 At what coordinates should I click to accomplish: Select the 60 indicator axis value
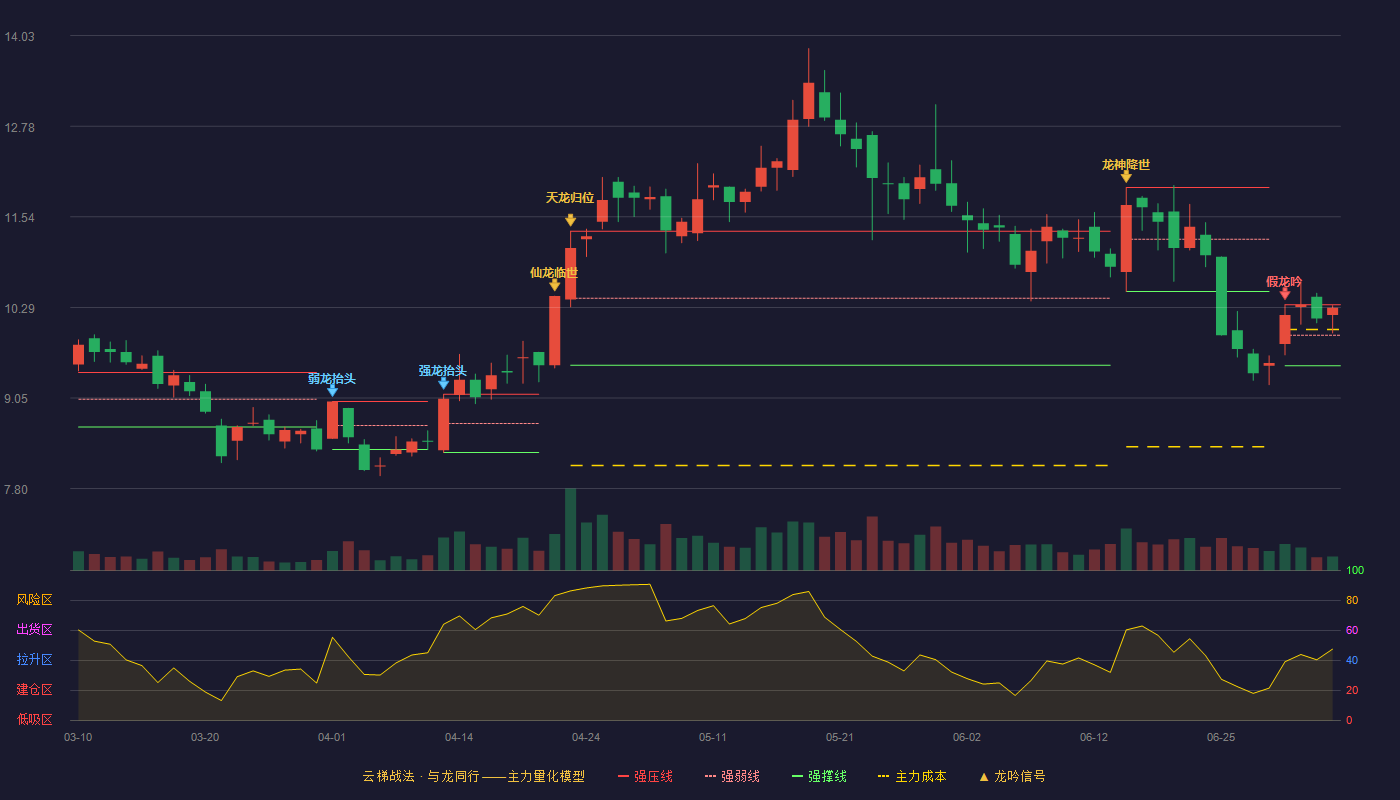(x=1352, y=631)
